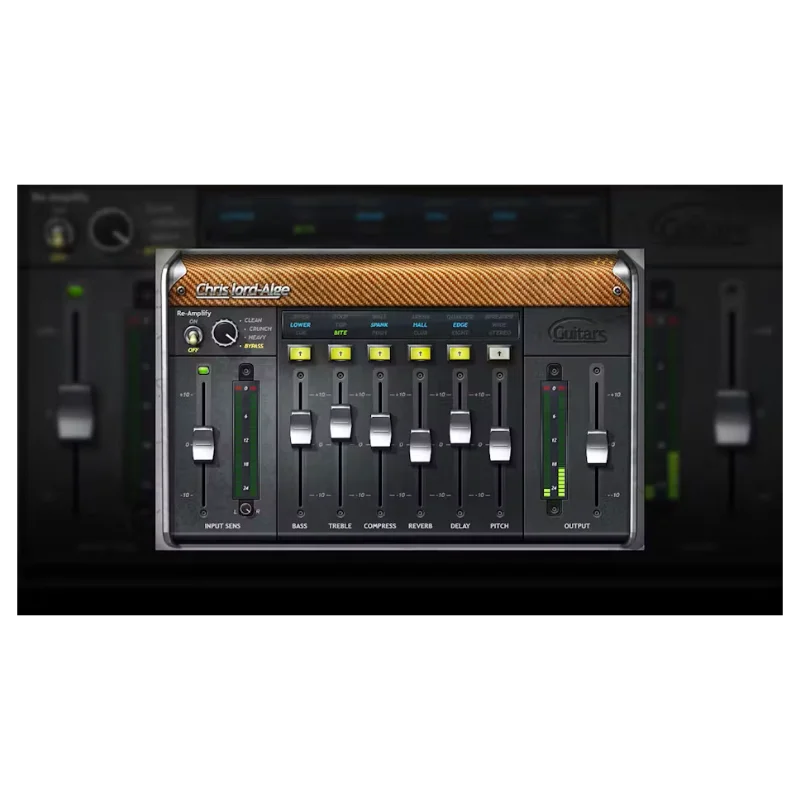Click the OUTPUT label
This screenshot has height=800, width=800.
point(577,526)
